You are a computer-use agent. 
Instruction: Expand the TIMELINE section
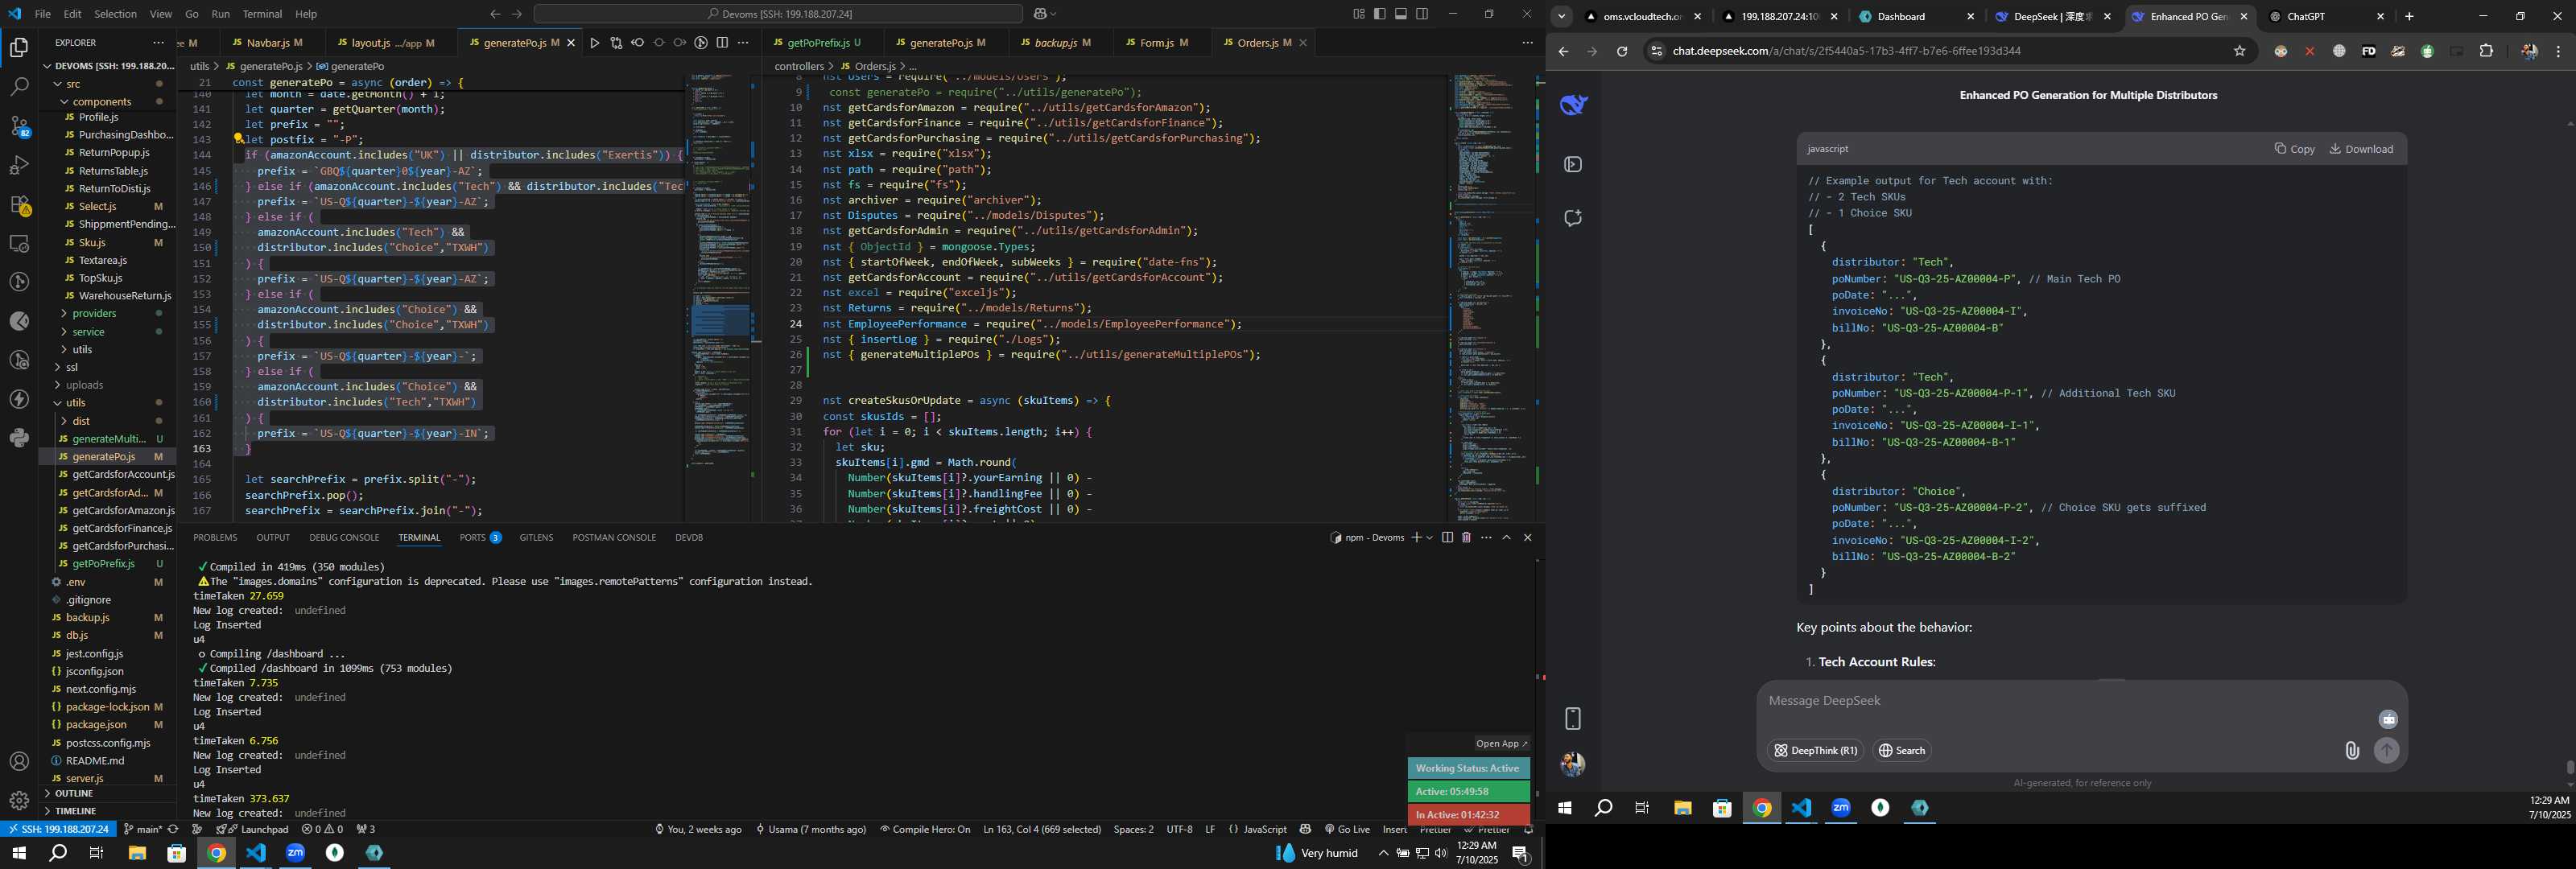[x=75, y=811]
